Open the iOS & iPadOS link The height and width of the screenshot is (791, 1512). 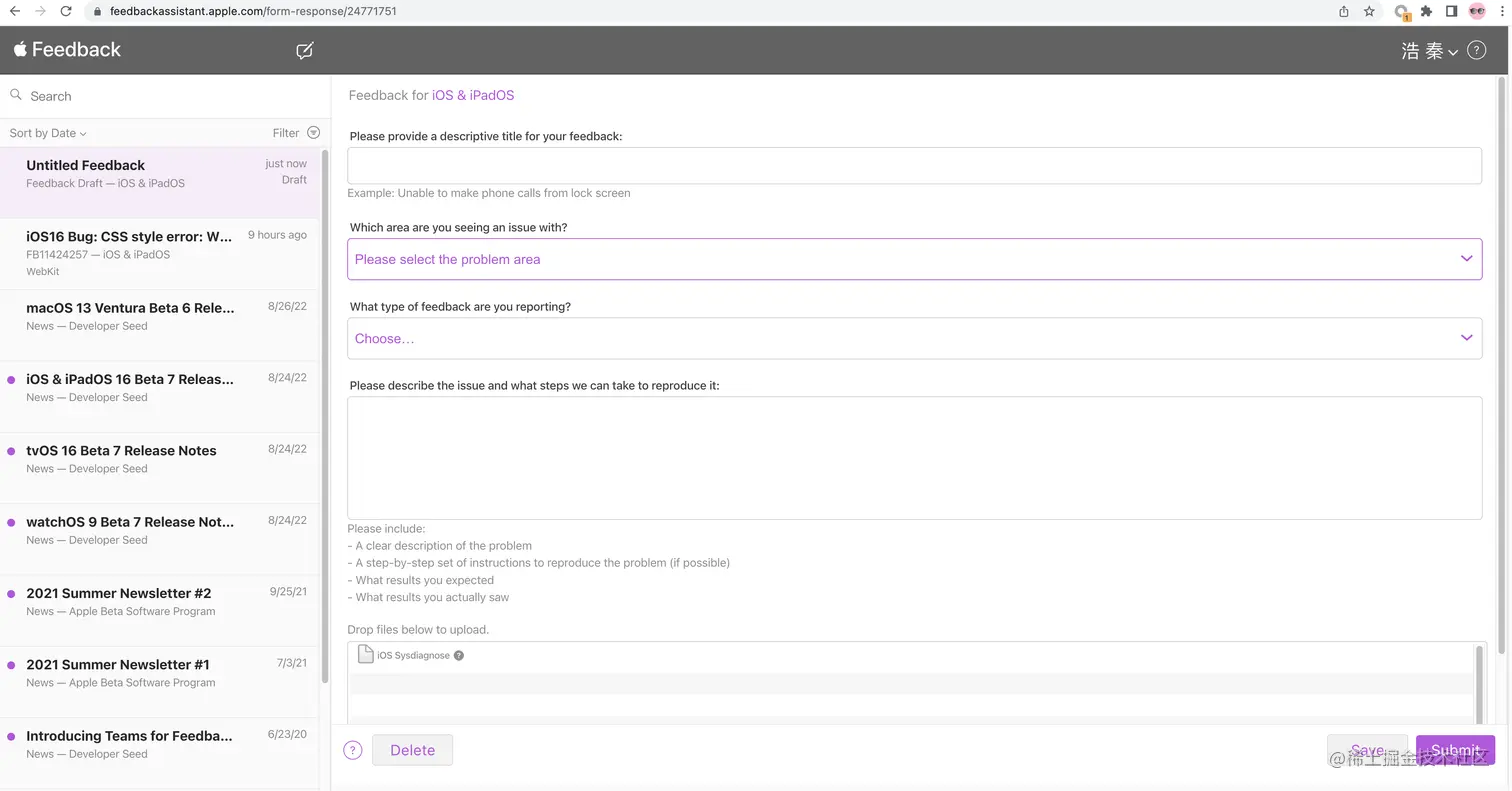pyautogui.click(x=473, y=95)
